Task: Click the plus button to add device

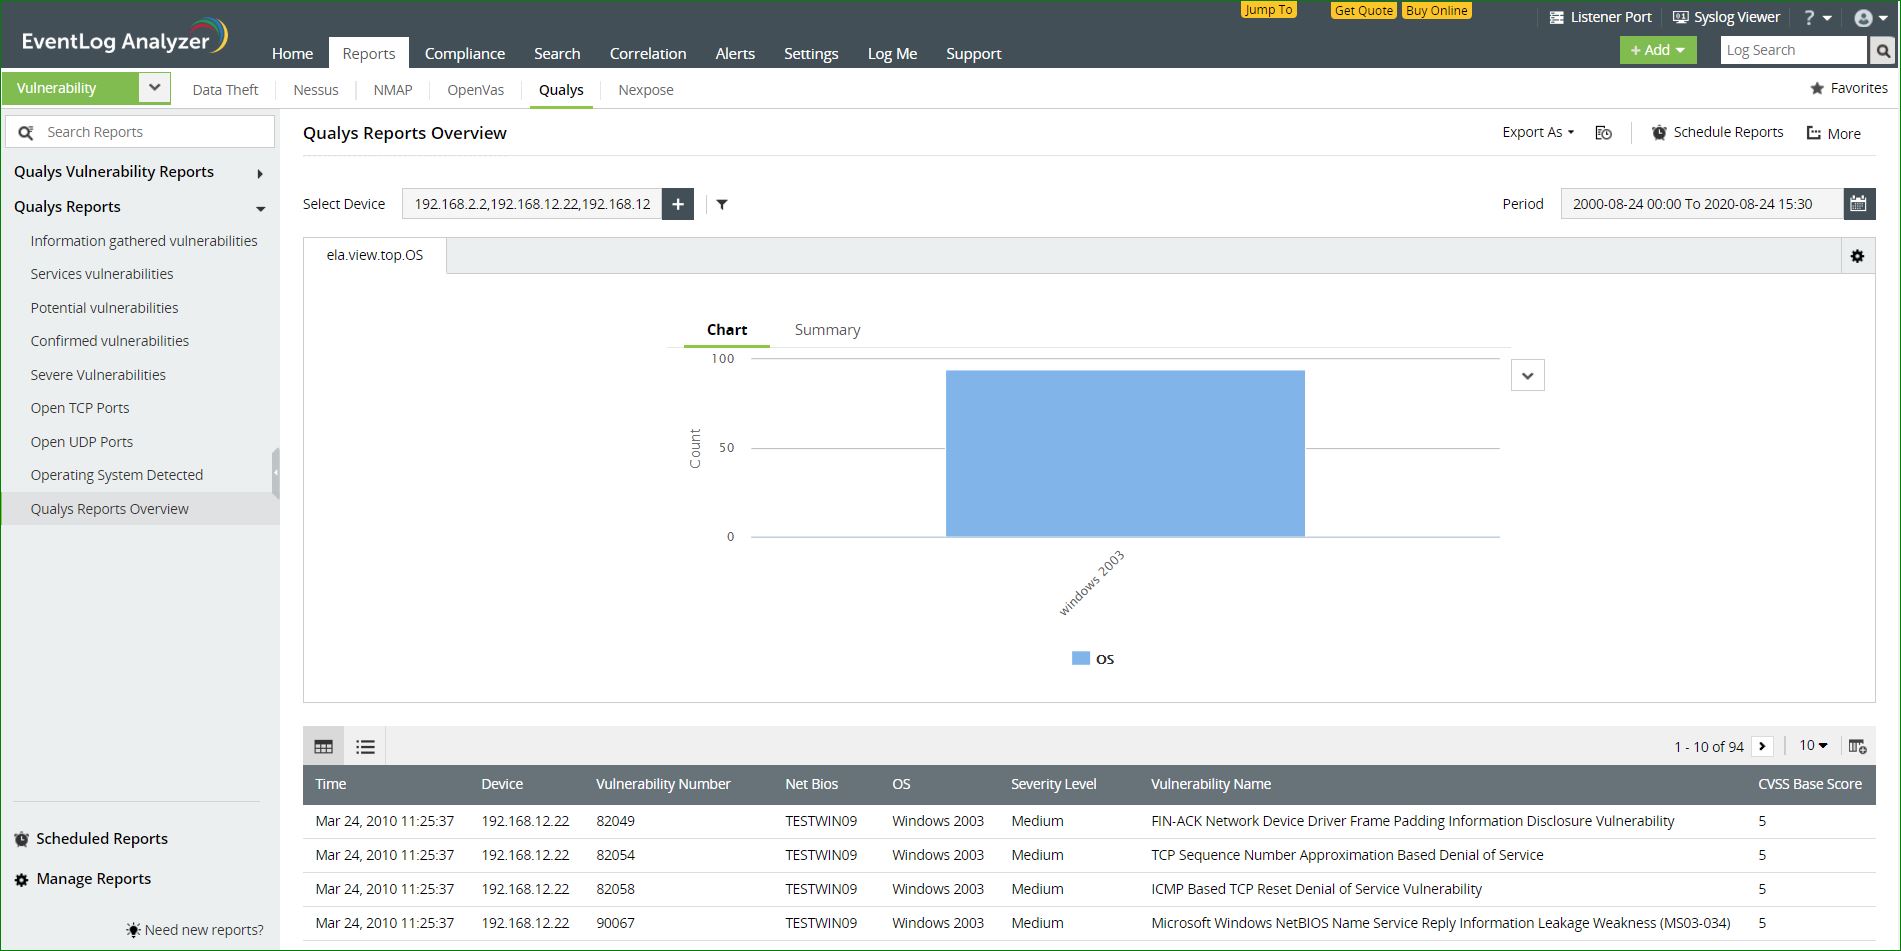Action: point(678,204)
